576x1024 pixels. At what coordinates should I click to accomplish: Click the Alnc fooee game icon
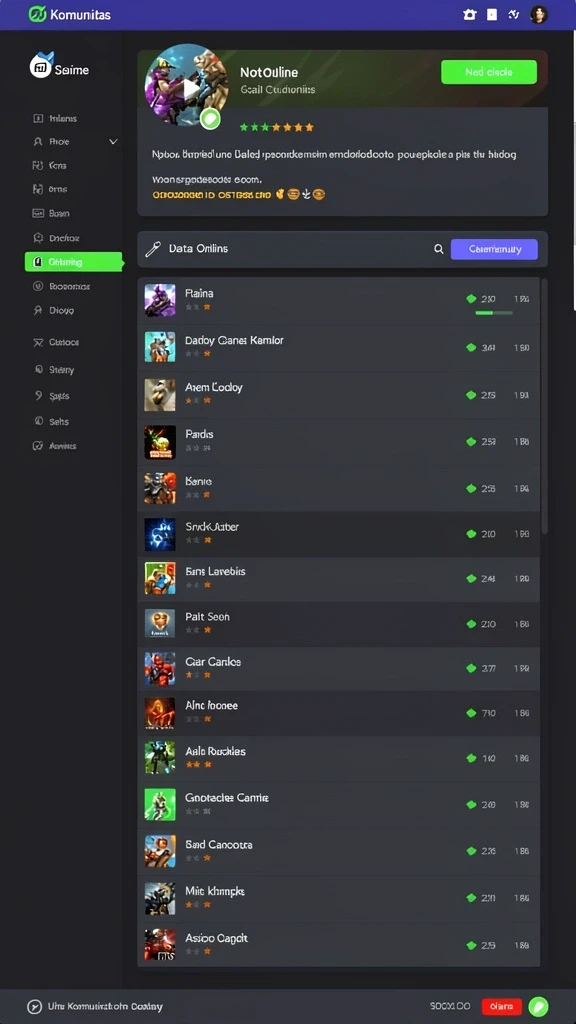[x=160, y=713]
